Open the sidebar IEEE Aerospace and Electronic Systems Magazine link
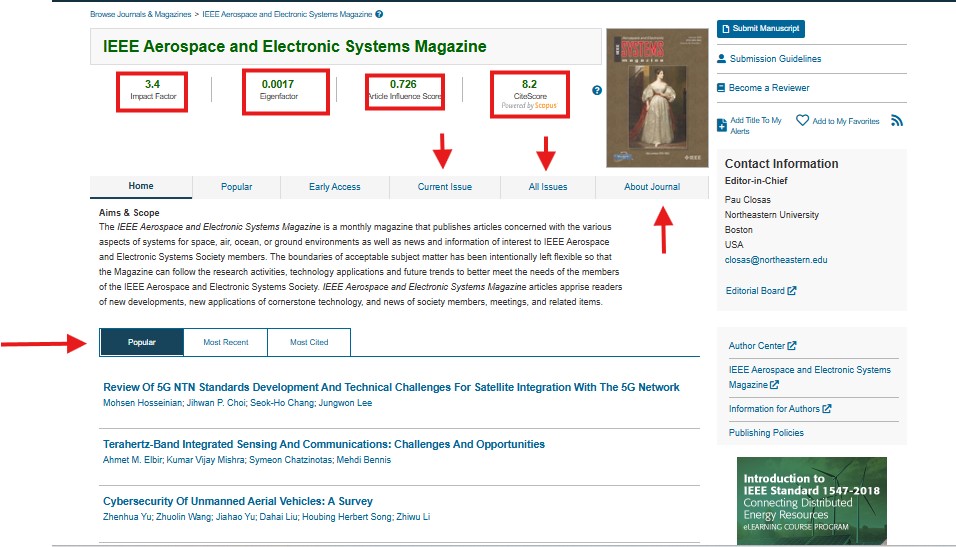 tap(810, 377)
